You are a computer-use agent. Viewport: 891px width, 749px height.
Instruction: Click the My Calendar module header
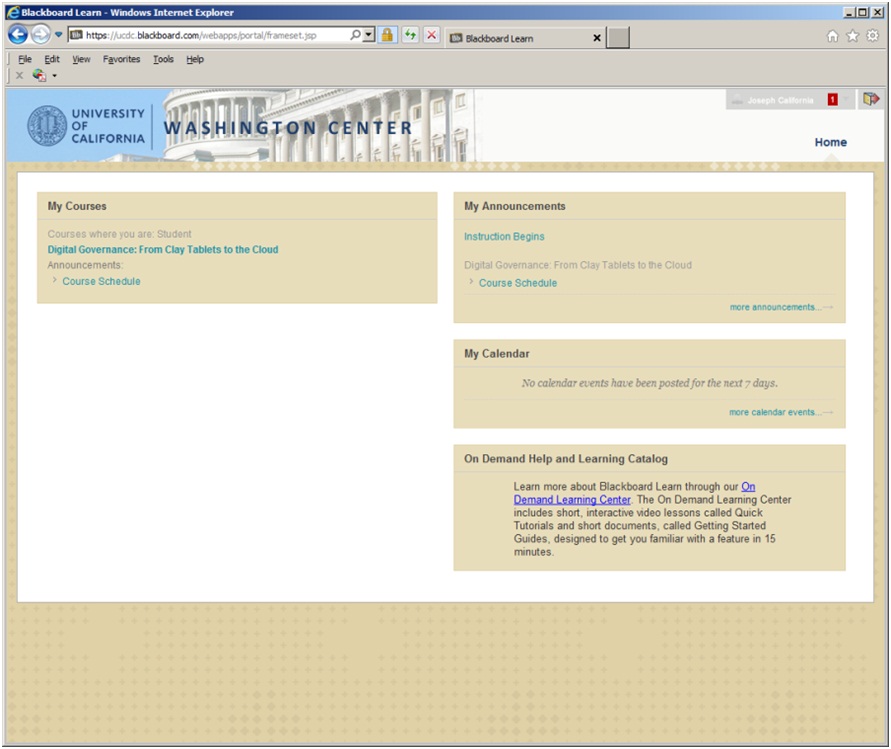(x=649, y=353)
